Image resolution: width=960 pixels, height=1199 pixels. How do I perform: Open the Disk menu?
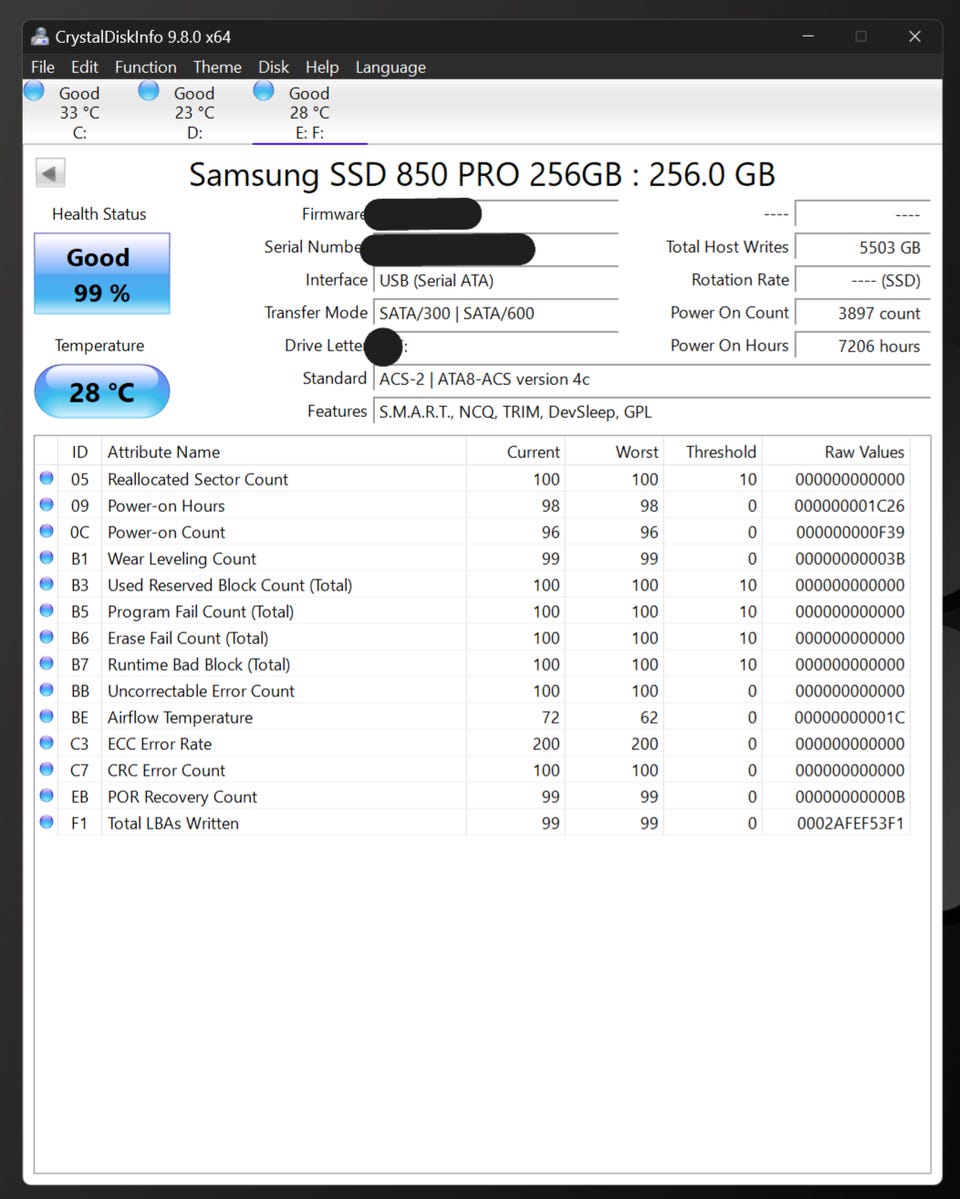coord(273,67)
